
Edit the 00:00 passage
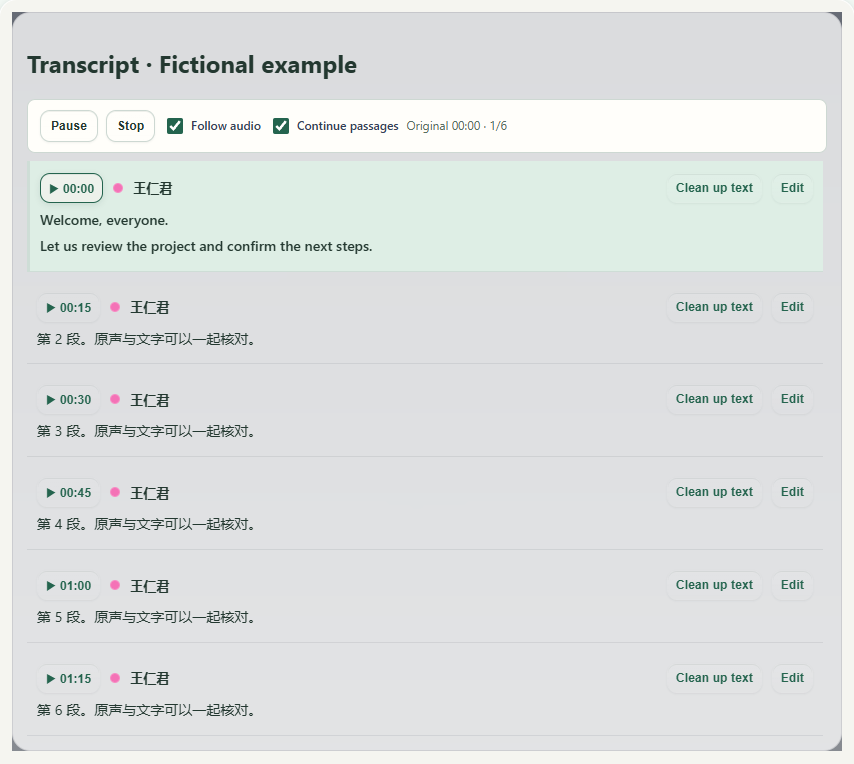(792, 188)
